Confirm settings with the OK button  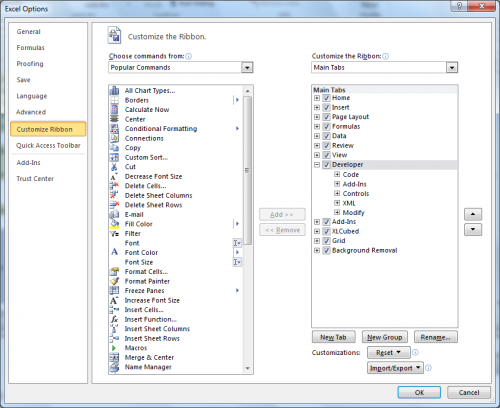419,392
